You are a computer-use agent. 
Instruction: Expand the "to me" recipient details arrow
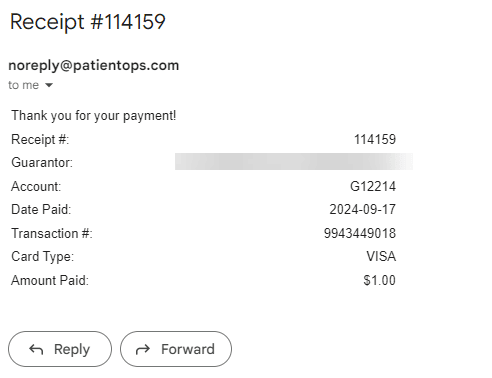pos(49,85)
